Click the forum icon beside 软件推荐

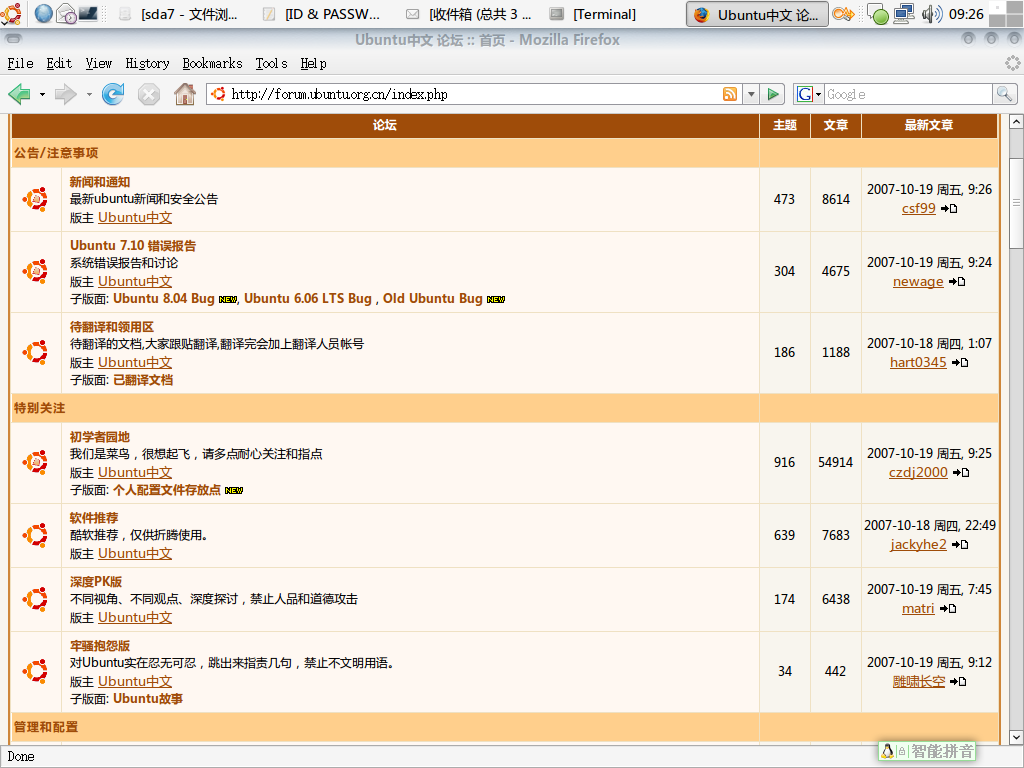(x=35, y=535)
